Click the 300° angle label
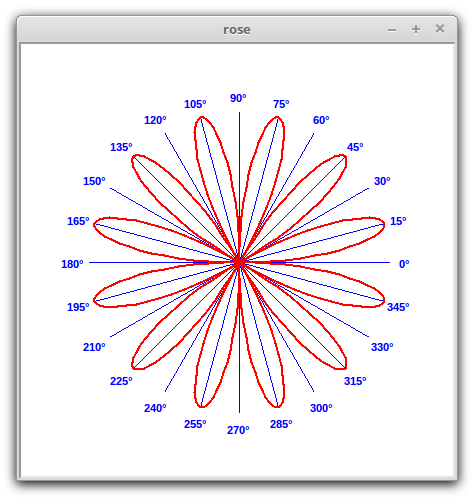The width and height of the screenshot is (472, 497). coord(321,408)
